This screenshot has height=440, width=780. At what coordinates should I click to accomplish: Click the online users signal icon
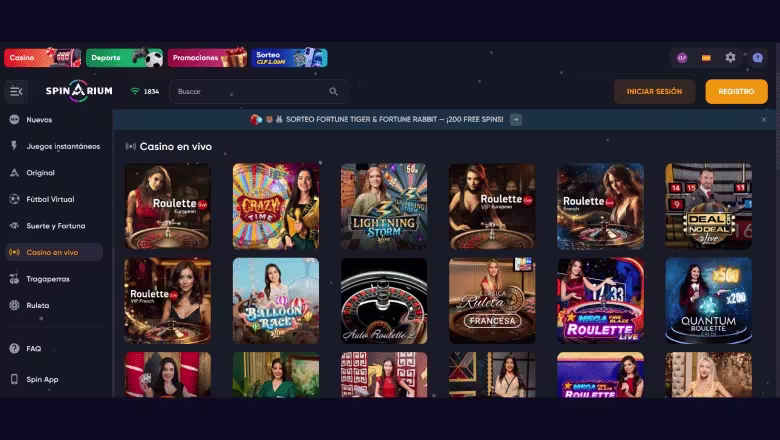(135, 91)
